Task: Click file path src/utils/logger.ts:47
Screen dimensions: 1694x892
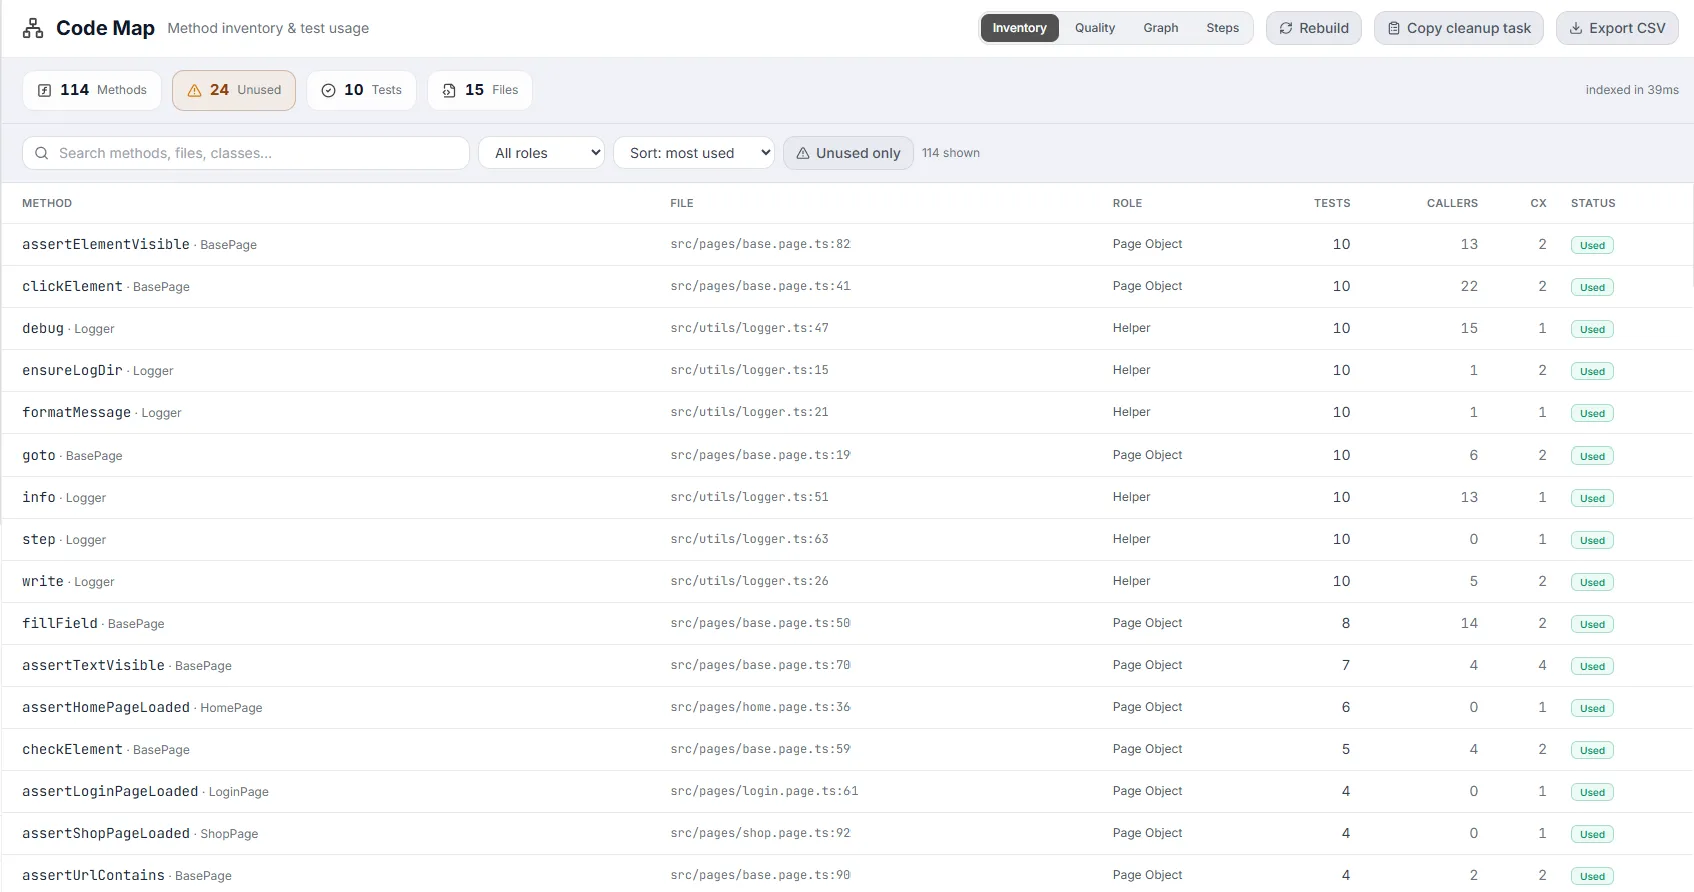Action: tap(749, 328)
